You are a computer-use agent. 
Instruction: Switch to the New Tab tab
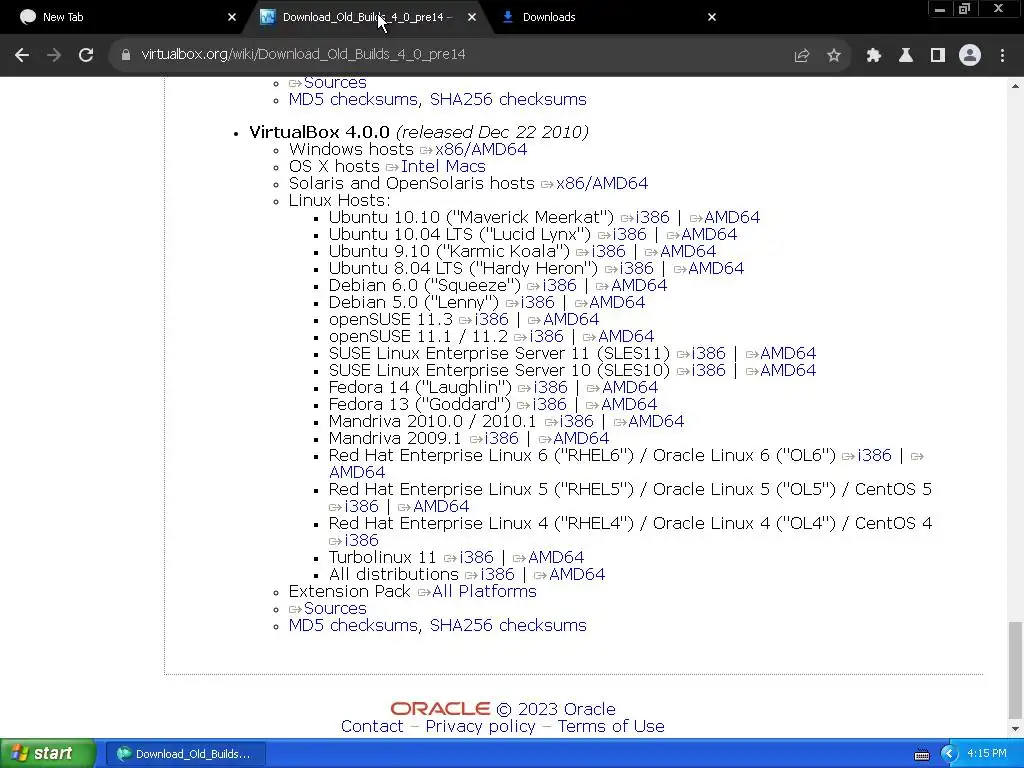coord(124,17)
